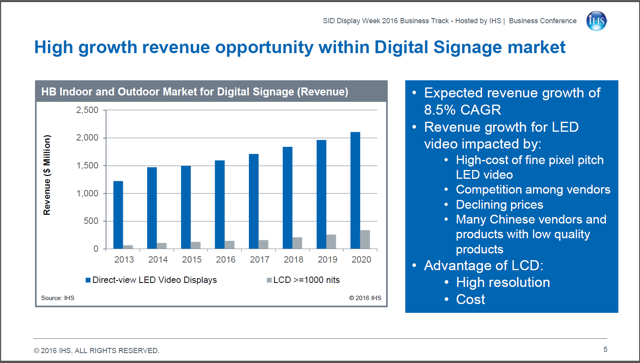Click the 2020 gray LCD bar
The height and width of the screenshot is (363, 640).
pos(365,239)
